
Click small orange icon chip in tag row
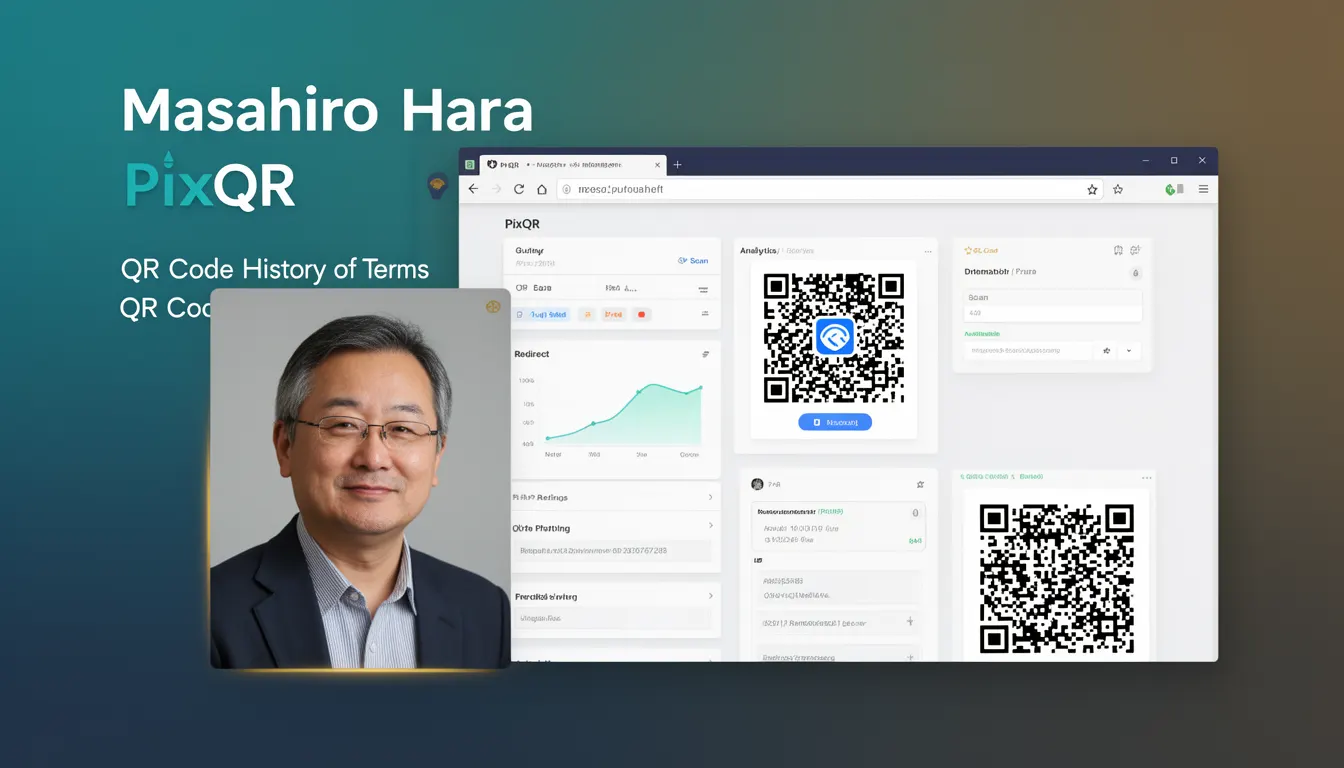pos(587,314)
